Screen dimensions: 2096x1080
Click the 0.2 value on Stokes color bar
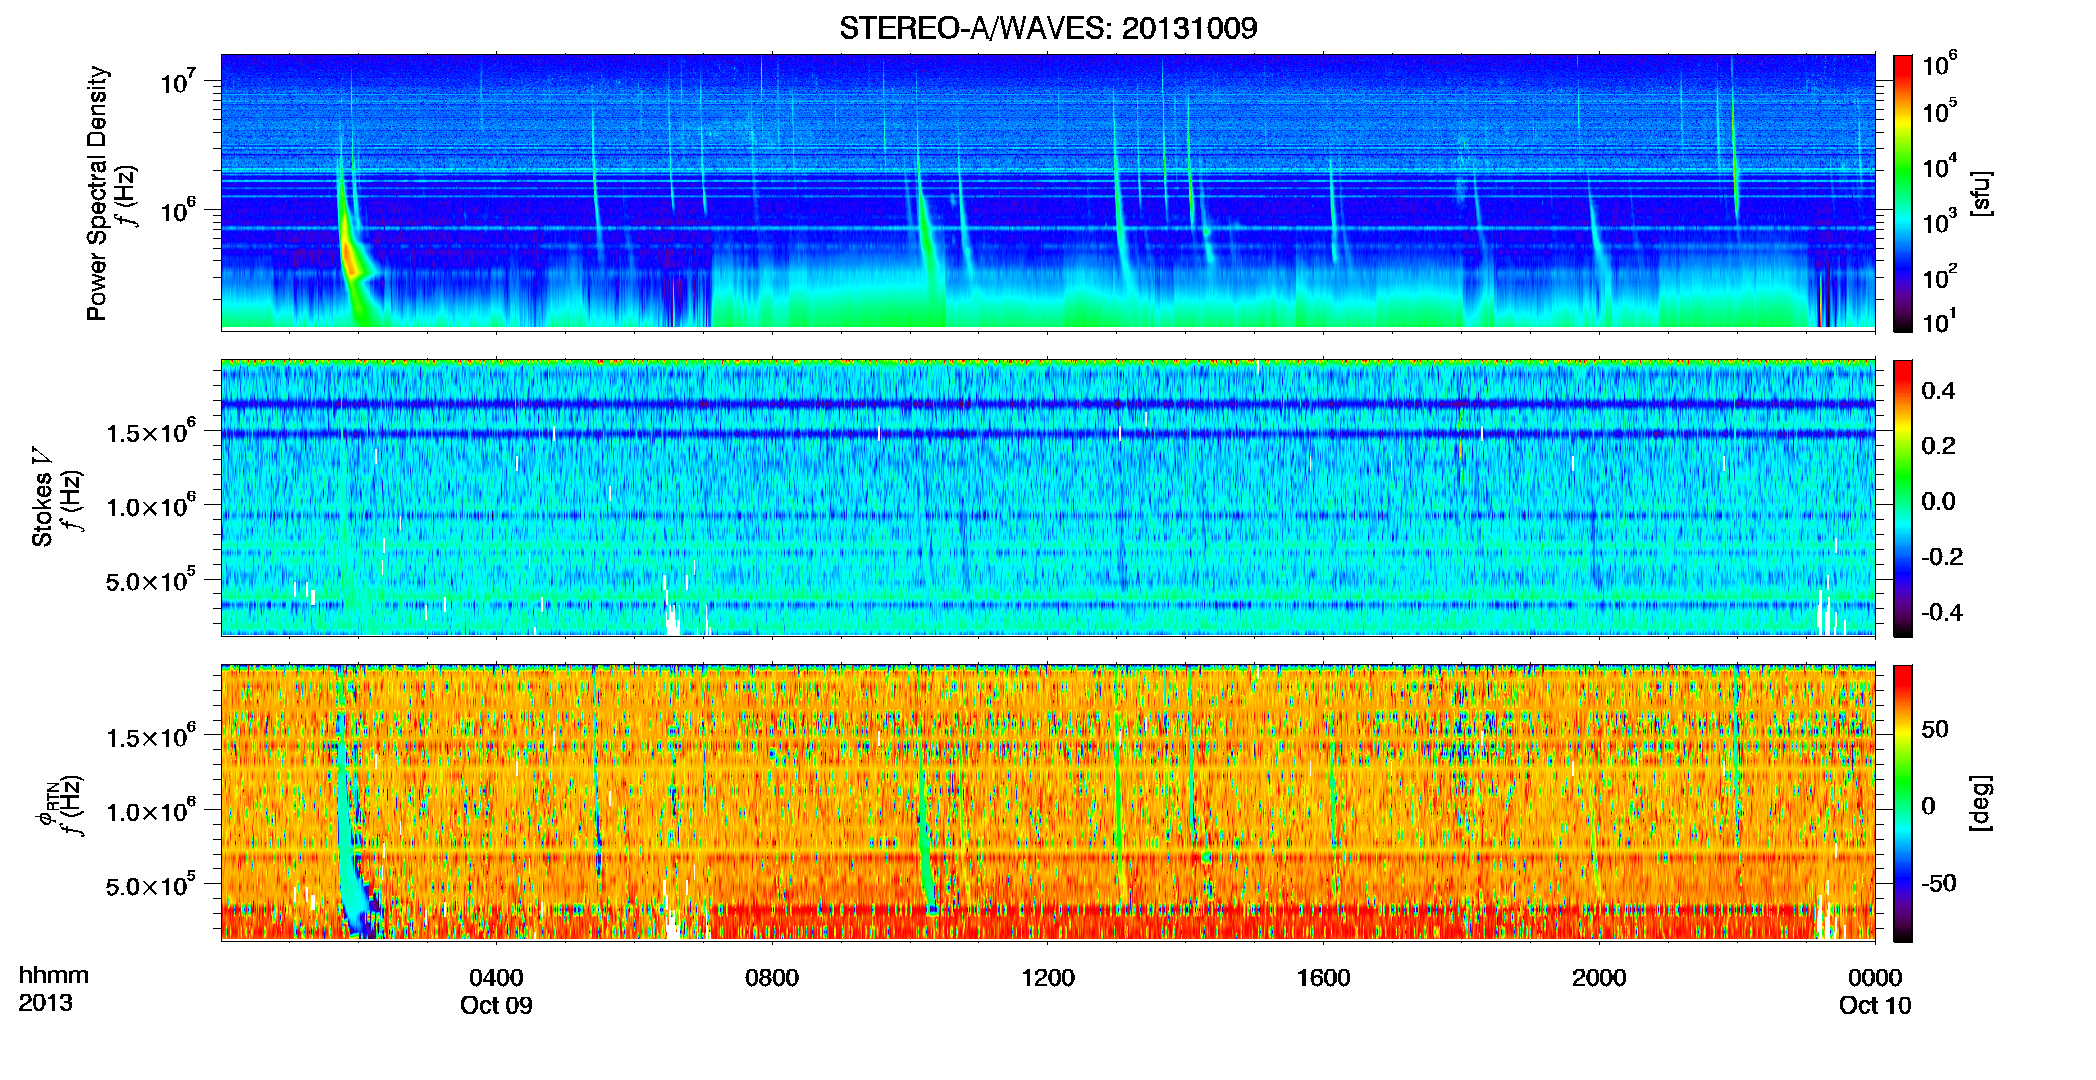(x=1938, y=446)
